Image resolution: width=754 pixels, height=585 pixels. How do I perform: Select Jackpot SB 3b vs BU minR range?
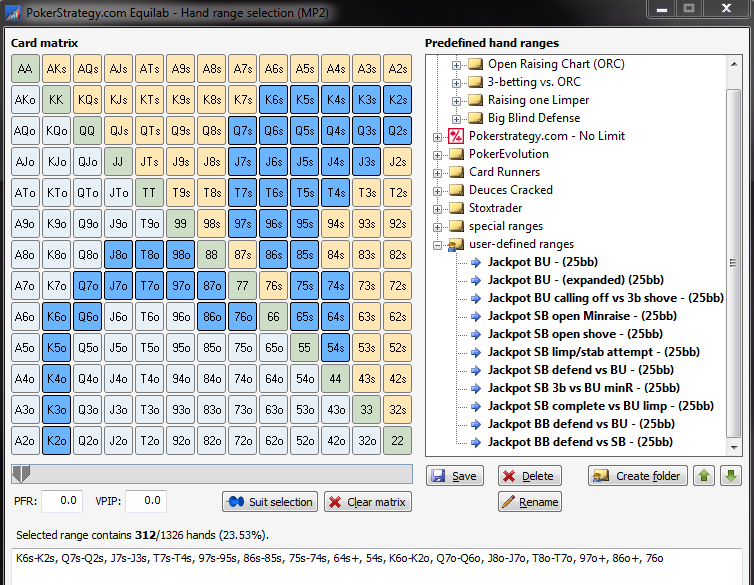pyautogui.click(x=584, y=388)
